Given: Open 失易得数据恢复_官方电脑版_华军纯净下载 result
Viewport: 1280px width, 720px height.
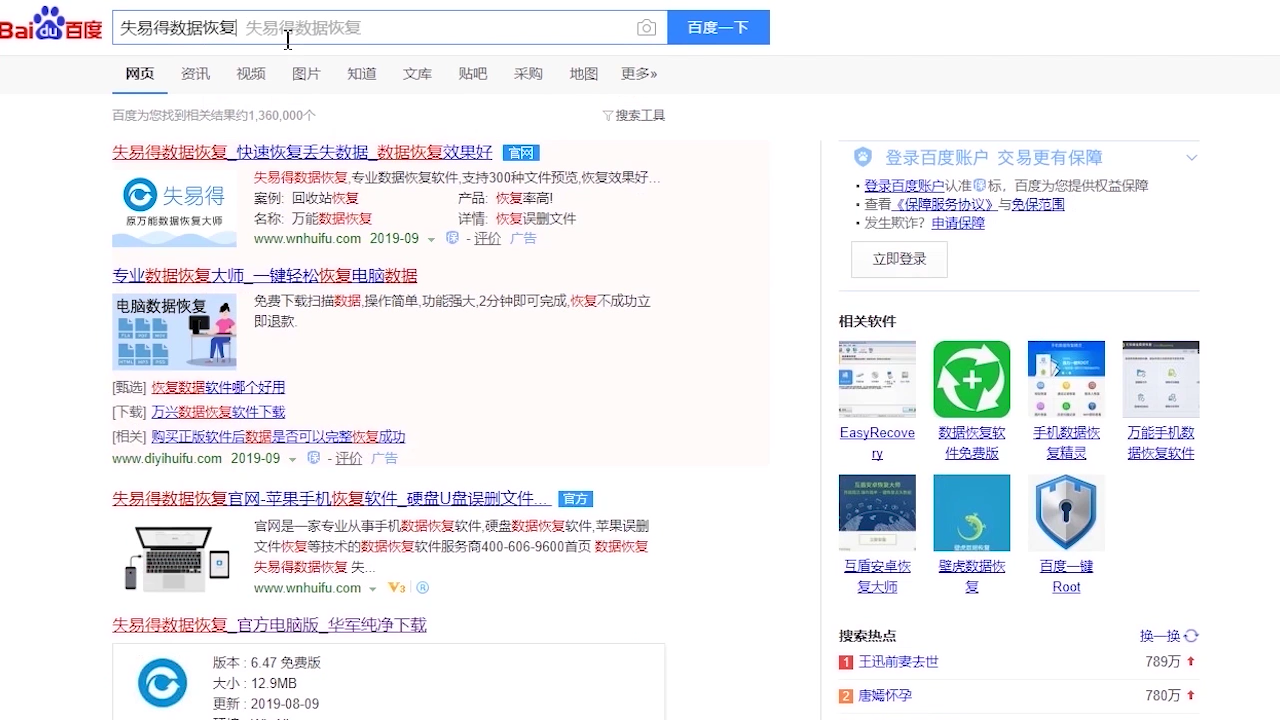Looking at the screenshot, I should point(269,625).
